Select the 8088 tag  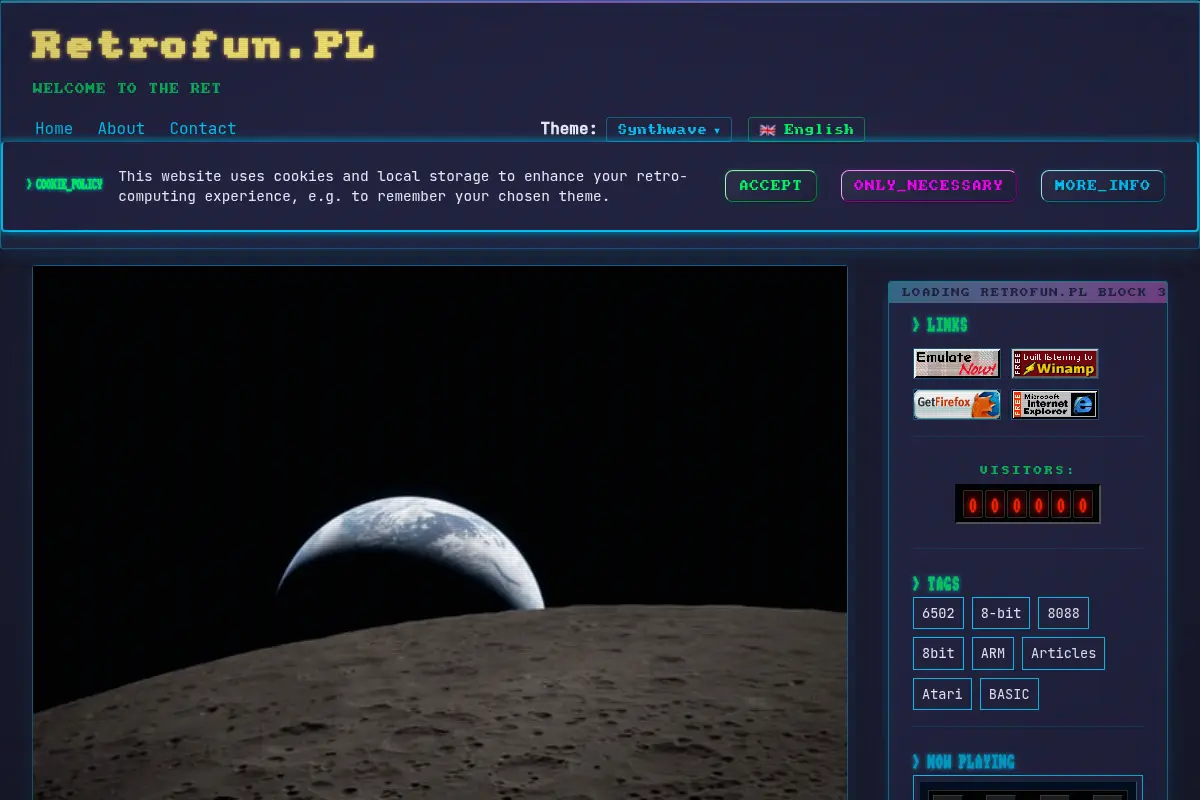pos(1063,613)
